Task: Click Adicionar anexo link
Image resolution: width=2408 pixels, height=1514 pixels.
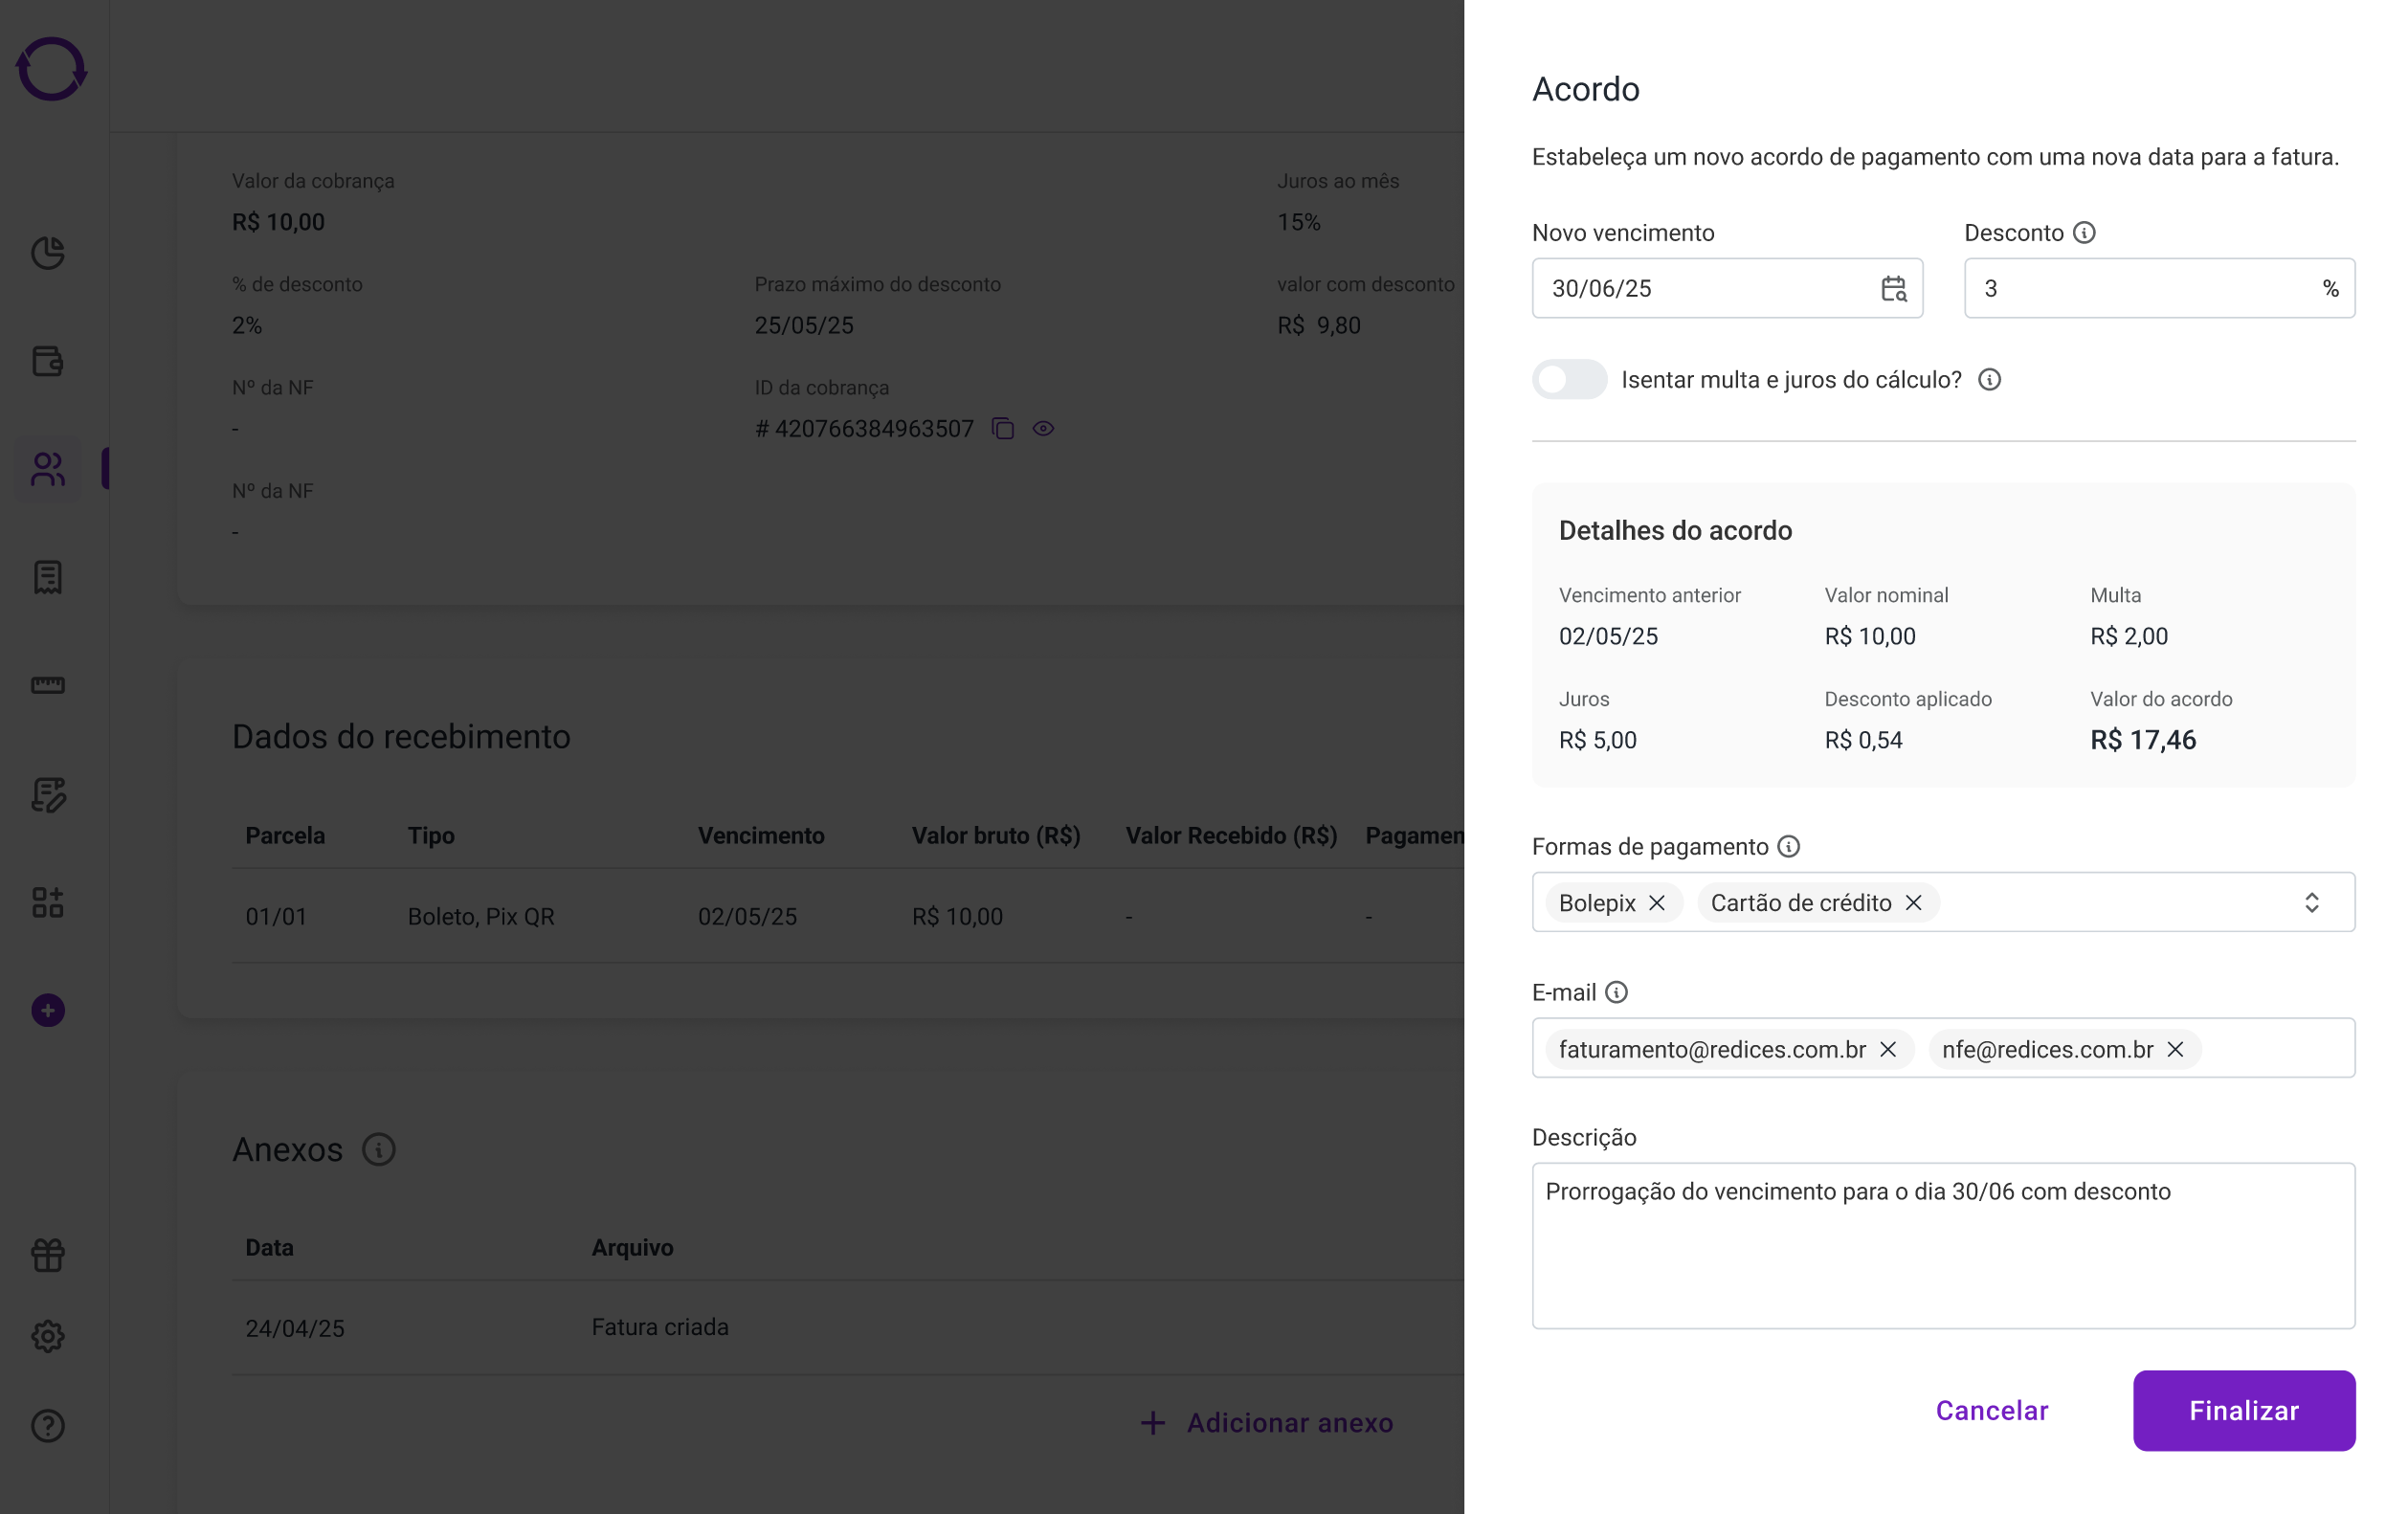Action: point(1265,1422)
